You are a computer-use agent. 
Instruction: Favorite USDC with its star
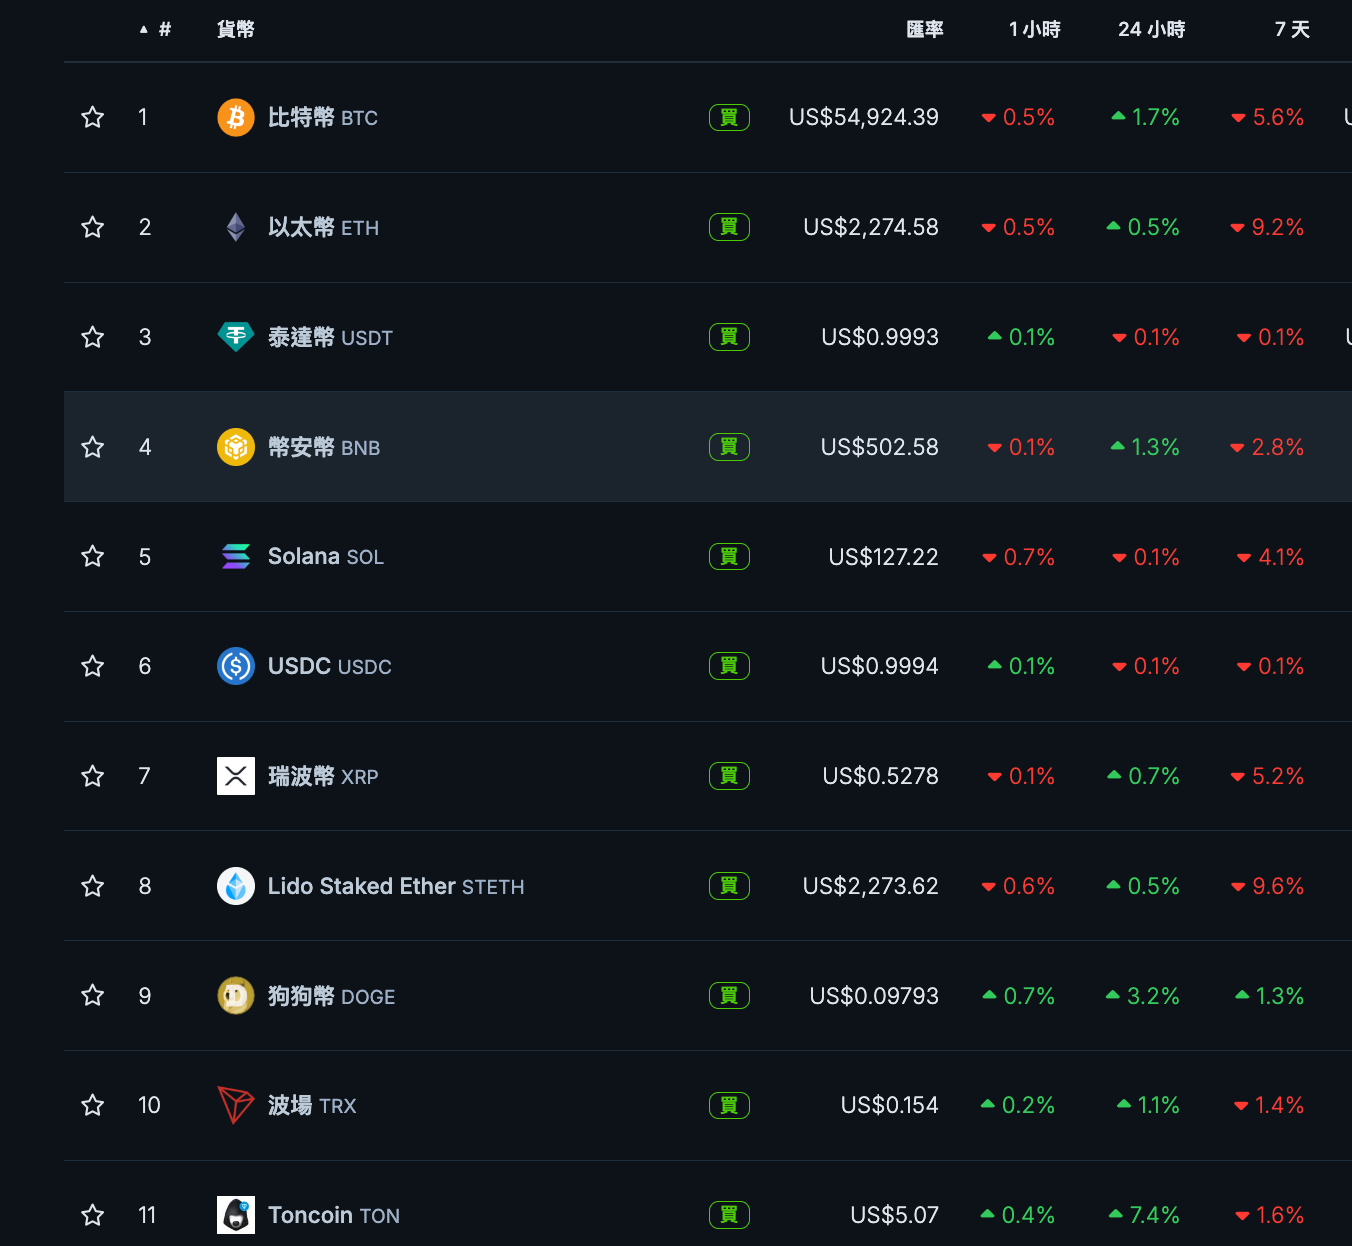pyautogui.click(x=93, y=666)
